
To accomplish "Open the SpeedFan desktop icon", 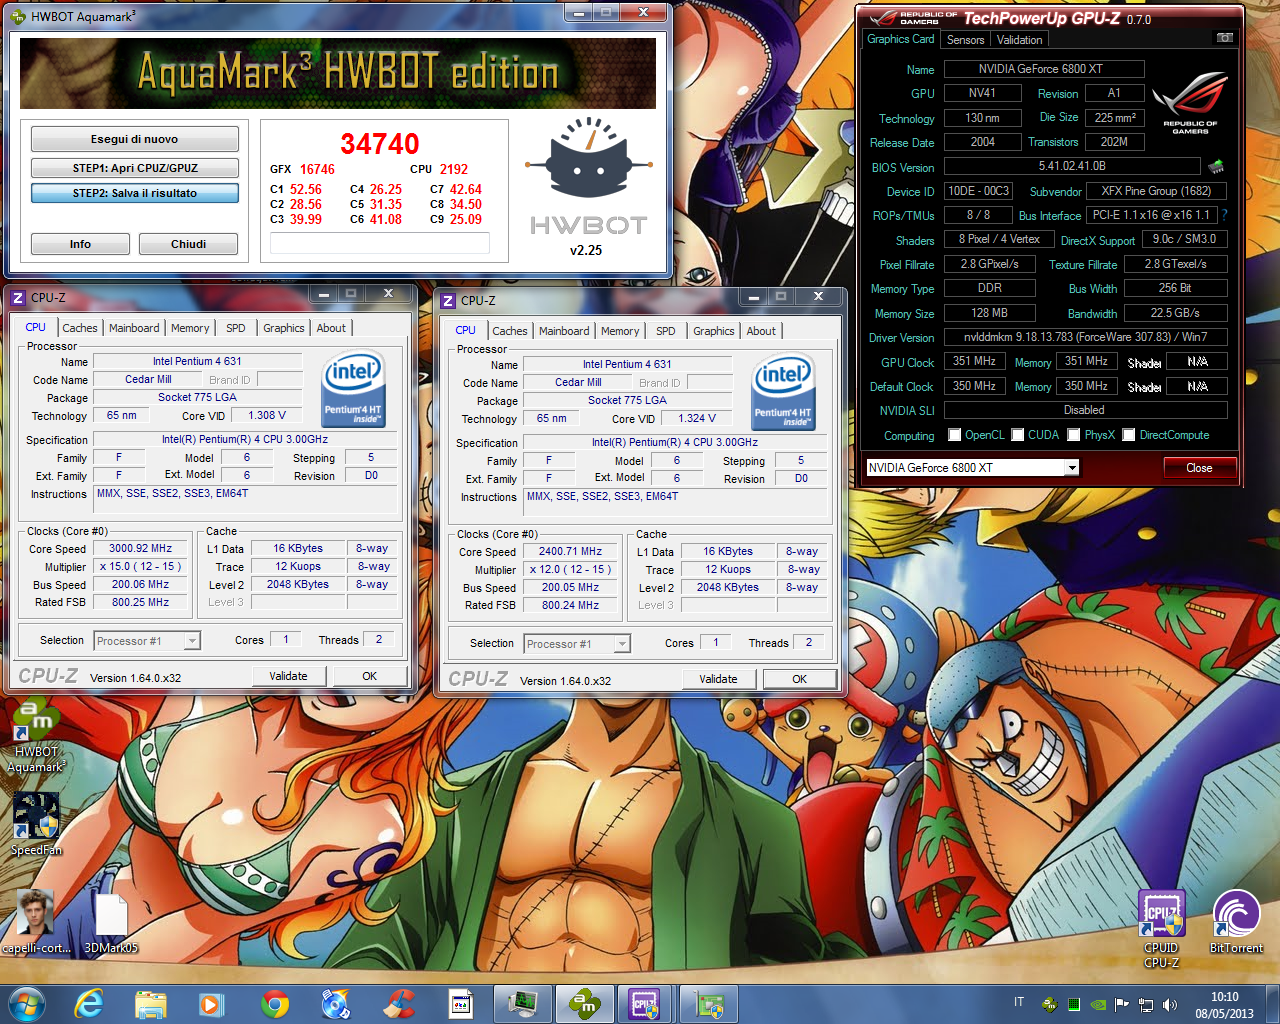I will click(36, 825).
